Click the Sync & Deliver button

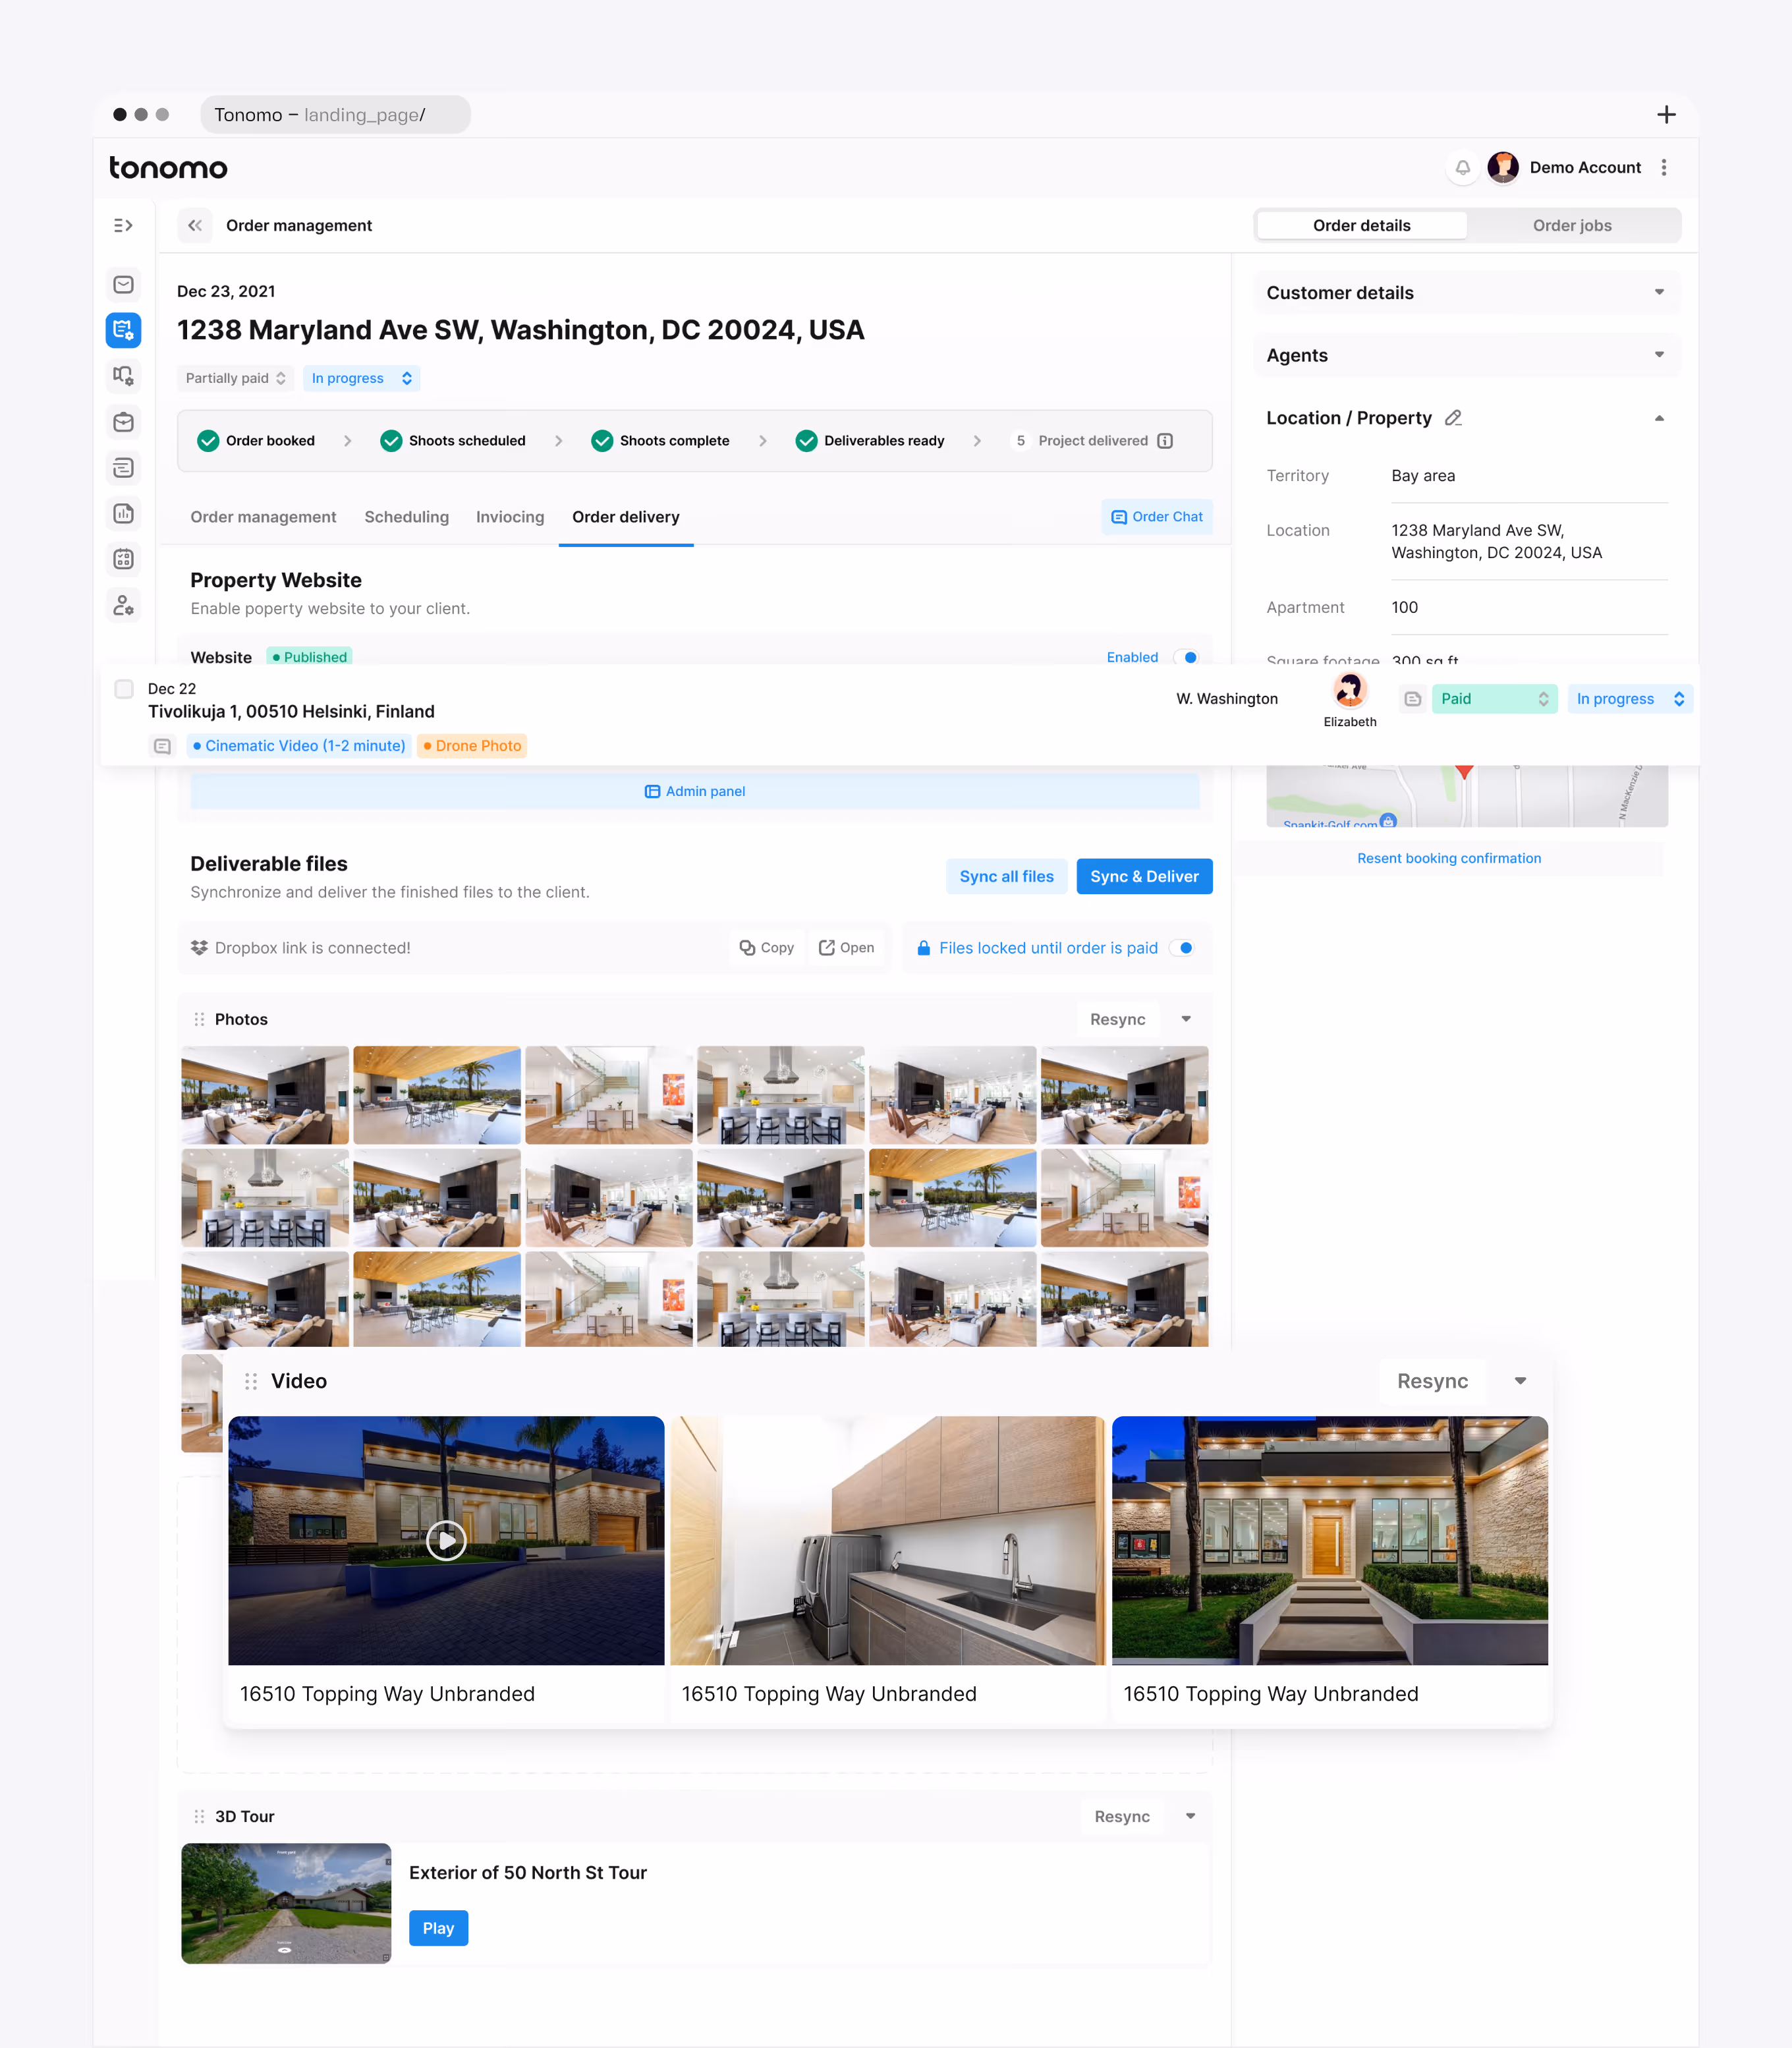(1144, 876)
